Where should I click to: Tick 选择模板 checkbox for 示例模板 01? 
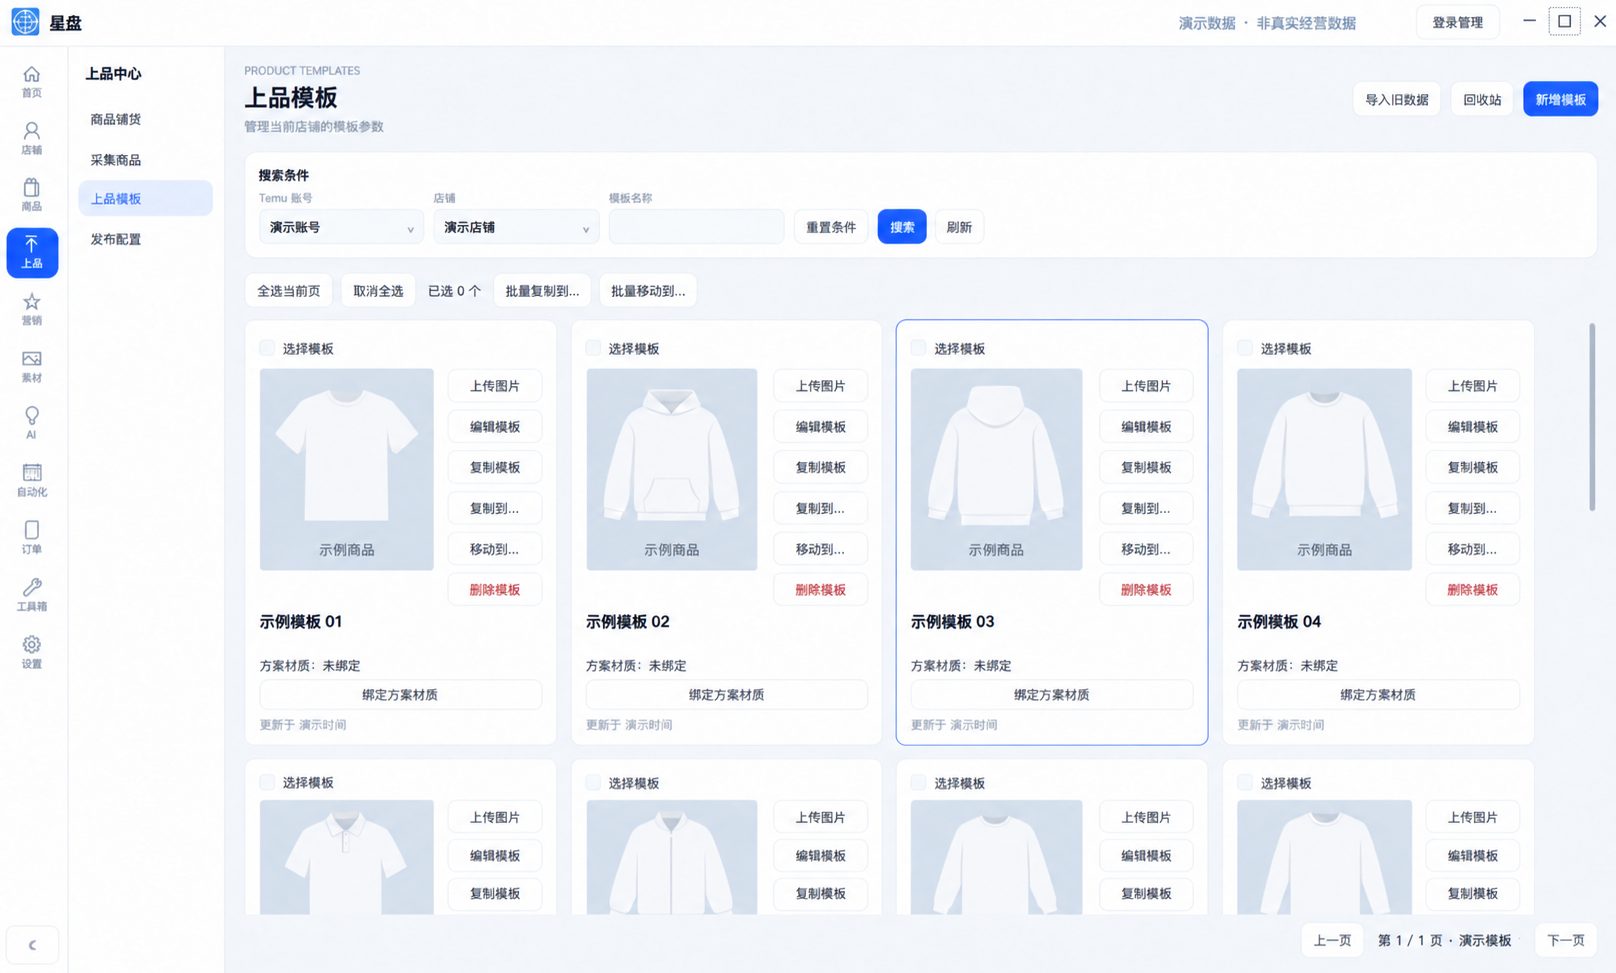coord(267,348)
